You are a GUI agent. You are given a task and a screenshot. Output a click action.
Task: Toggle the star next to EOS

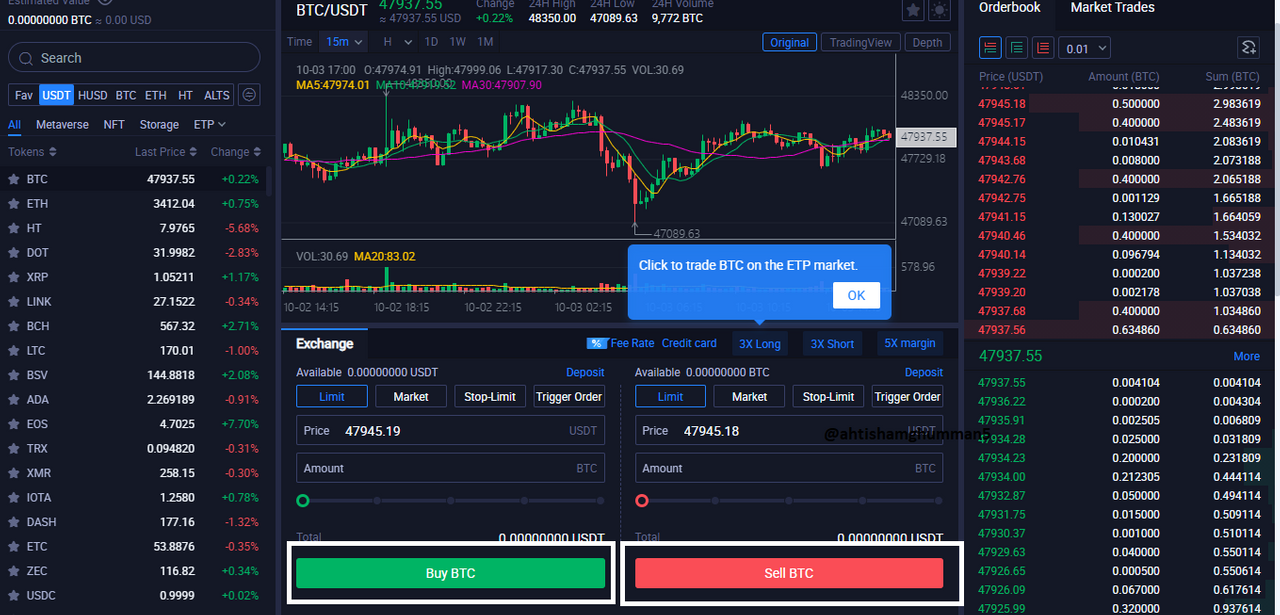14,424
